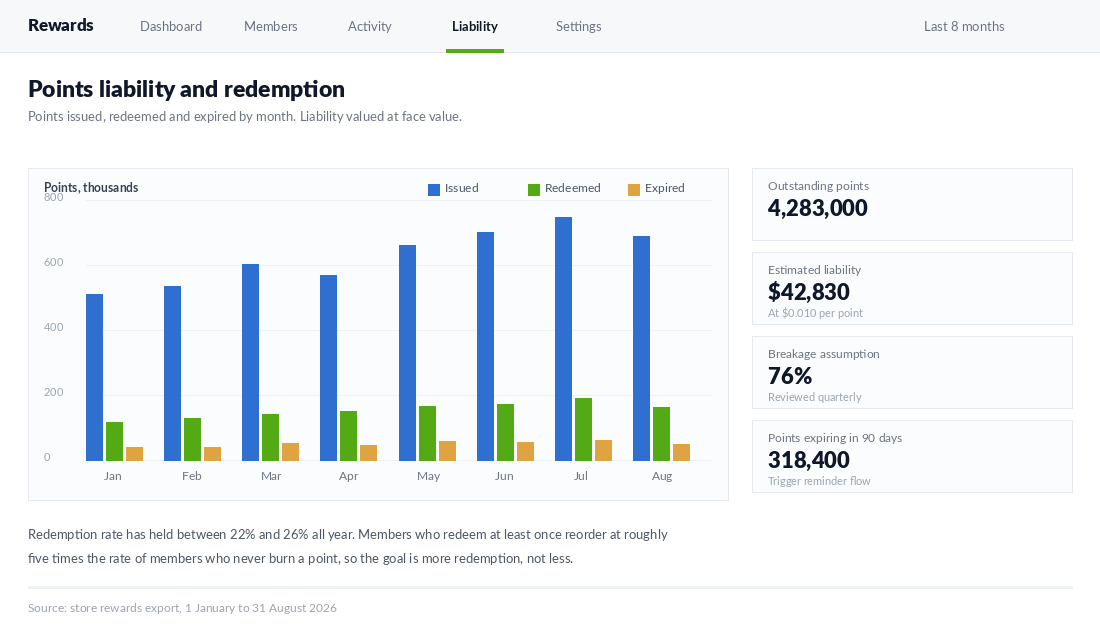Click the Points liability and redemption heading
1100x640 pixels.
pos(187,89)
